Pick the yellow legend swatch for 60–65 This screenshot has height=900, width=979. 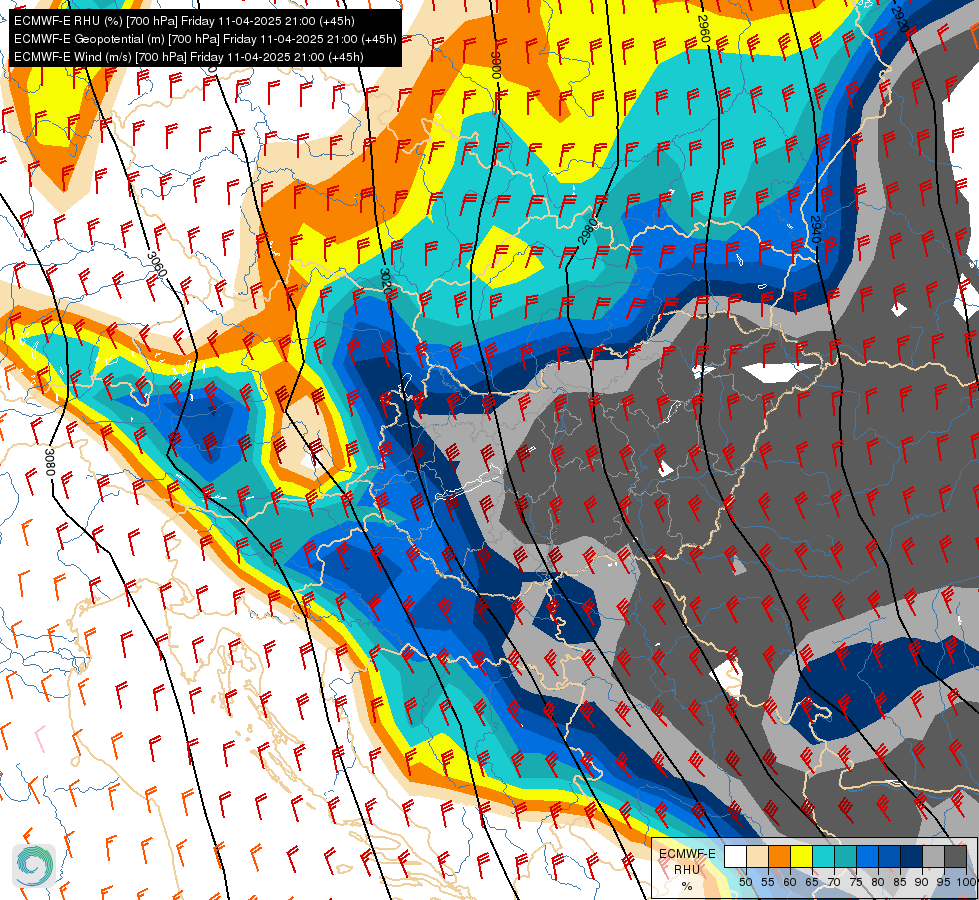pos(801,856)
